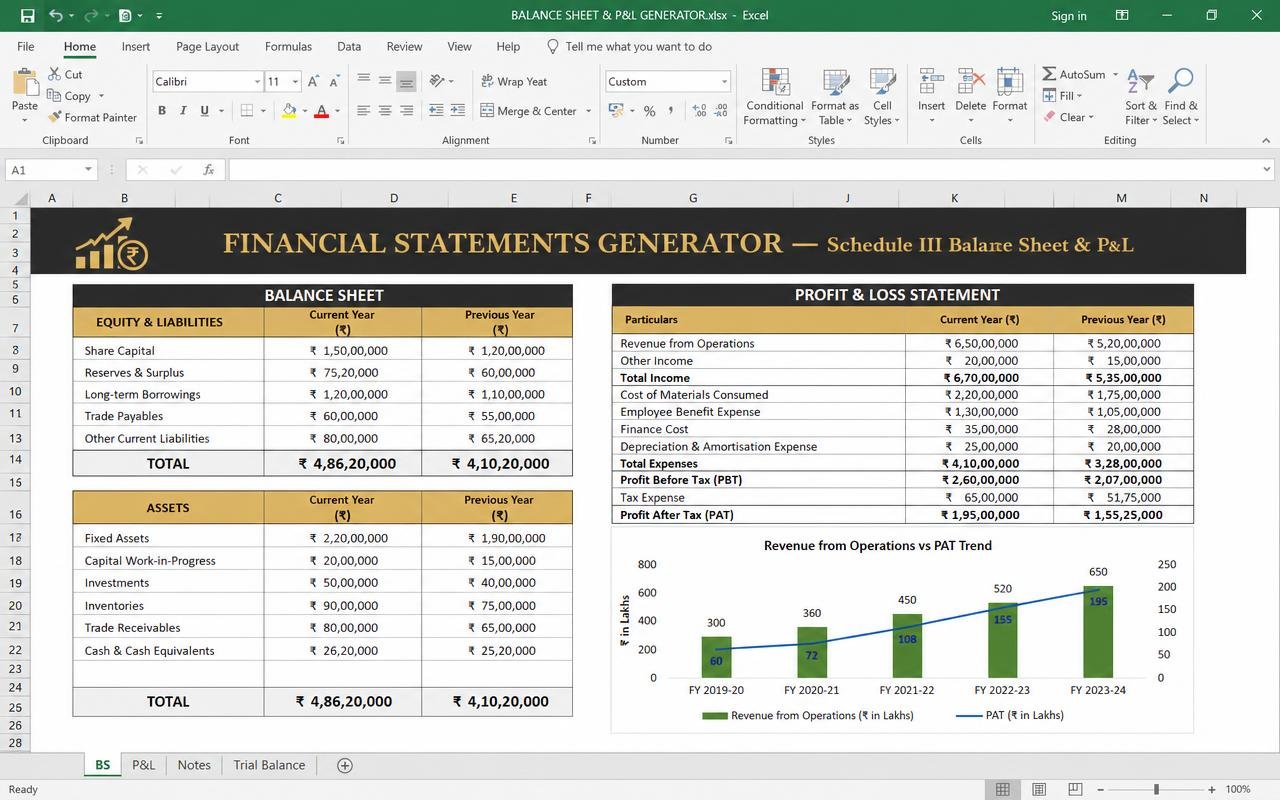Expand the formula bar with the chevron
Screen dimensions: 1280x800
tap(1267, 170)
